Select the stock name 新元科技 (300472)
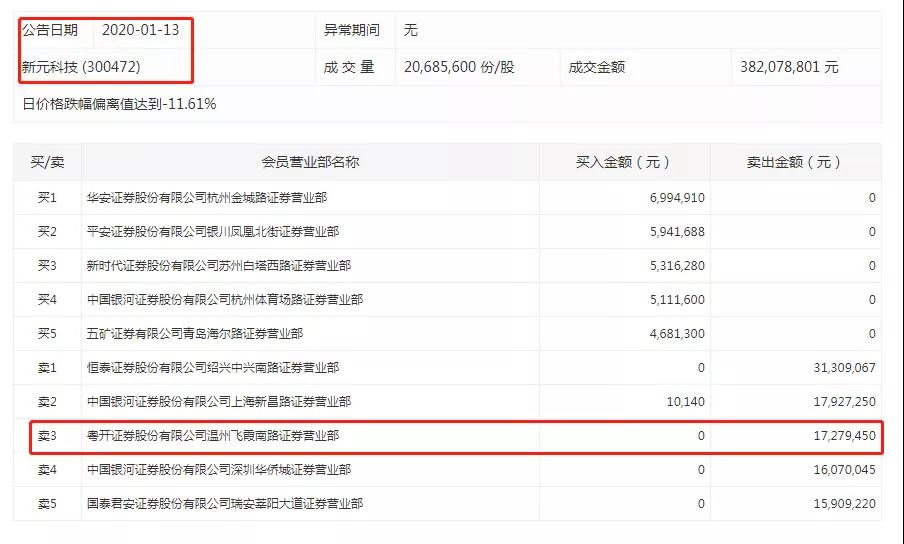904x544 pixels. coord(81,67)
